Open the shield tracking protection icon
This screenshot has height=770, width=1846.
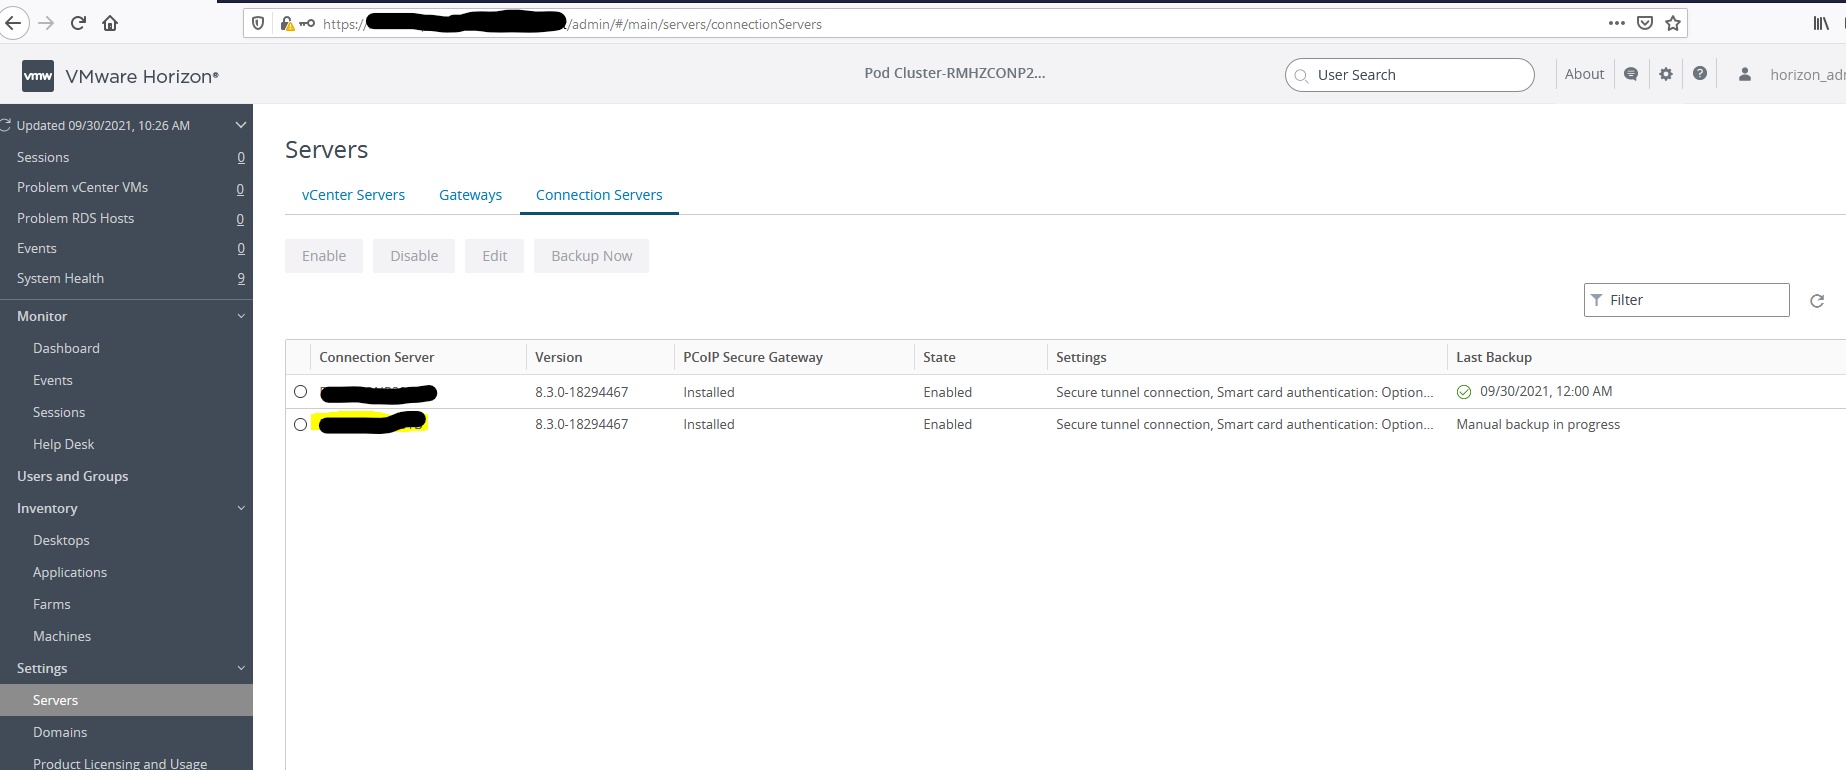[258, 23]
